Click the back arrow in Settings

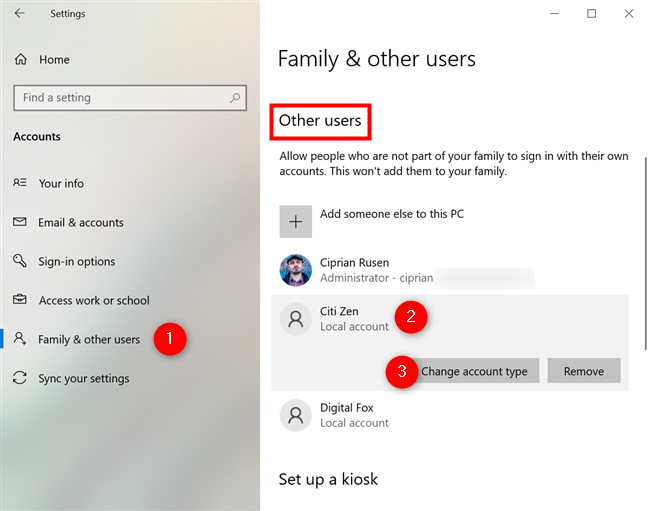click(x=19, y=14)
